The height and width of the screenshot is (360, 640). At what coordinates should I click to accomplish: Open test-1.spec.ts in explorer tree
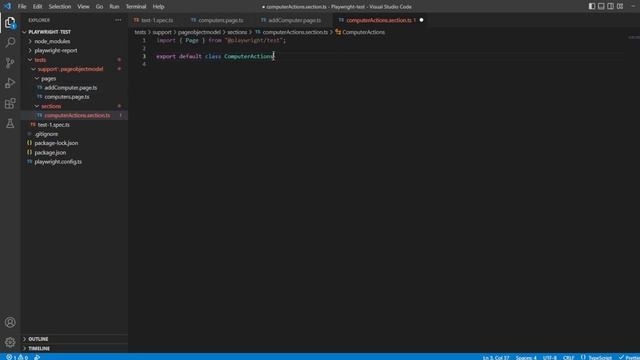54,125
